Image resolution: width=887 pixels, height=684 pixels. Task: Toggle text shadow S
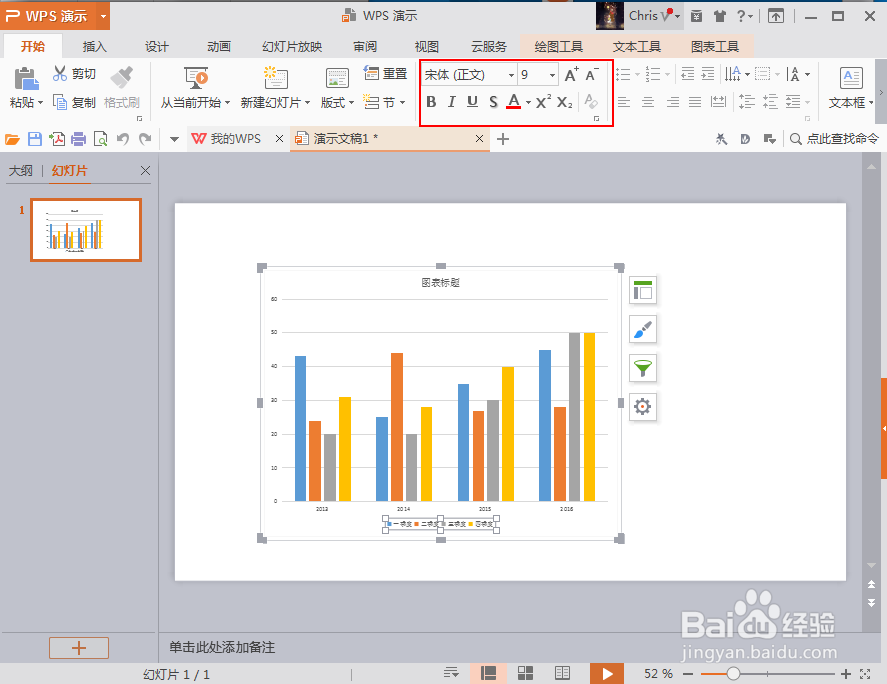(x=493, y=102)
